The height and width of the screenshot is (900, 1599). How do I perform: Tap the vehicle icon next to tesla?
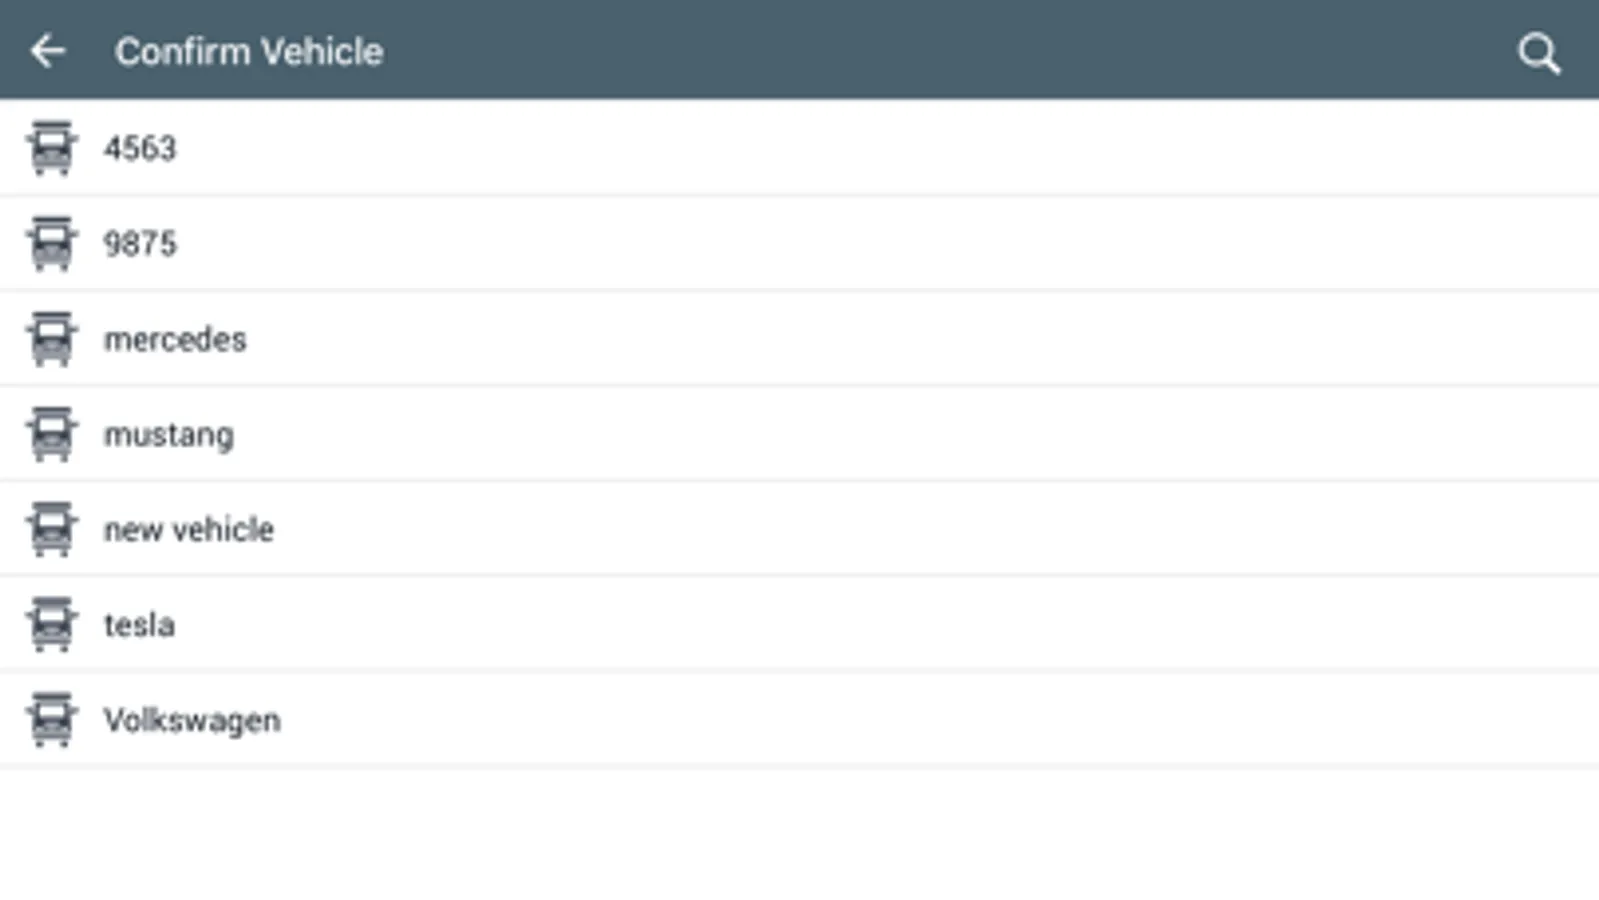(51, 624)
